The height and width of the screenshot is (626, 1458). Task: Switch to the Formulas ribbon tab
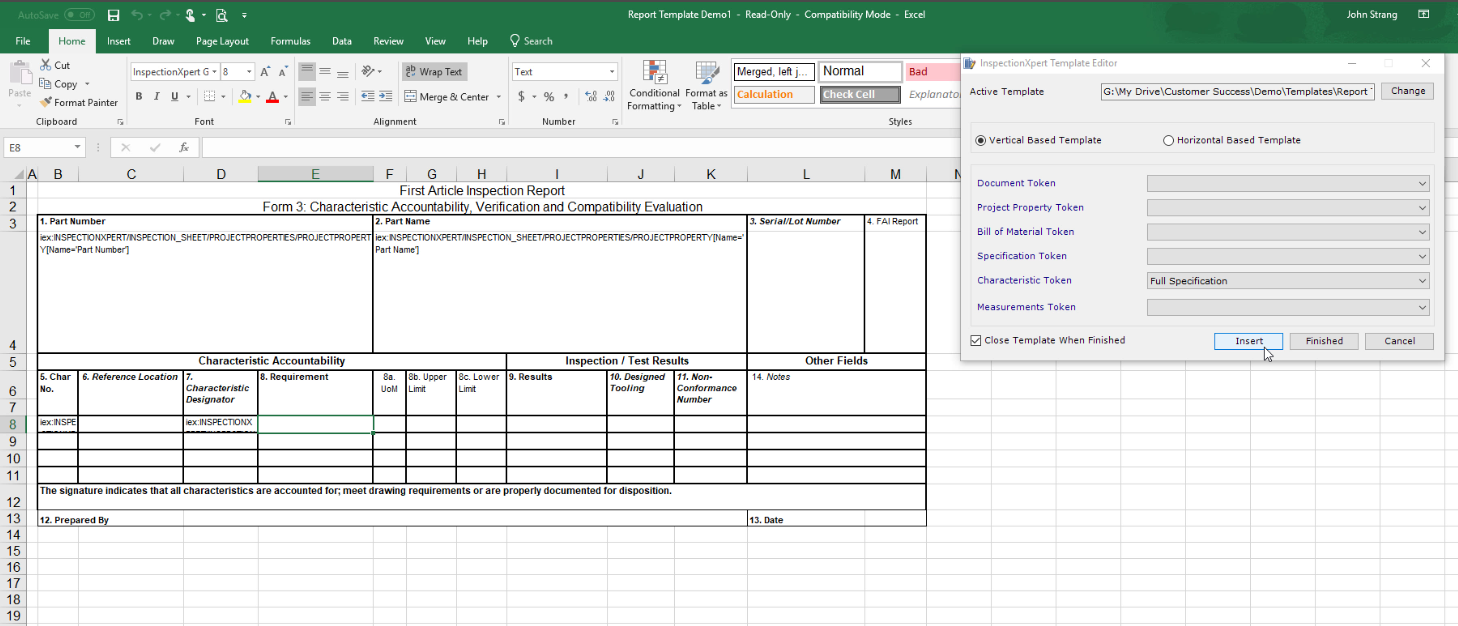point(290,41)
